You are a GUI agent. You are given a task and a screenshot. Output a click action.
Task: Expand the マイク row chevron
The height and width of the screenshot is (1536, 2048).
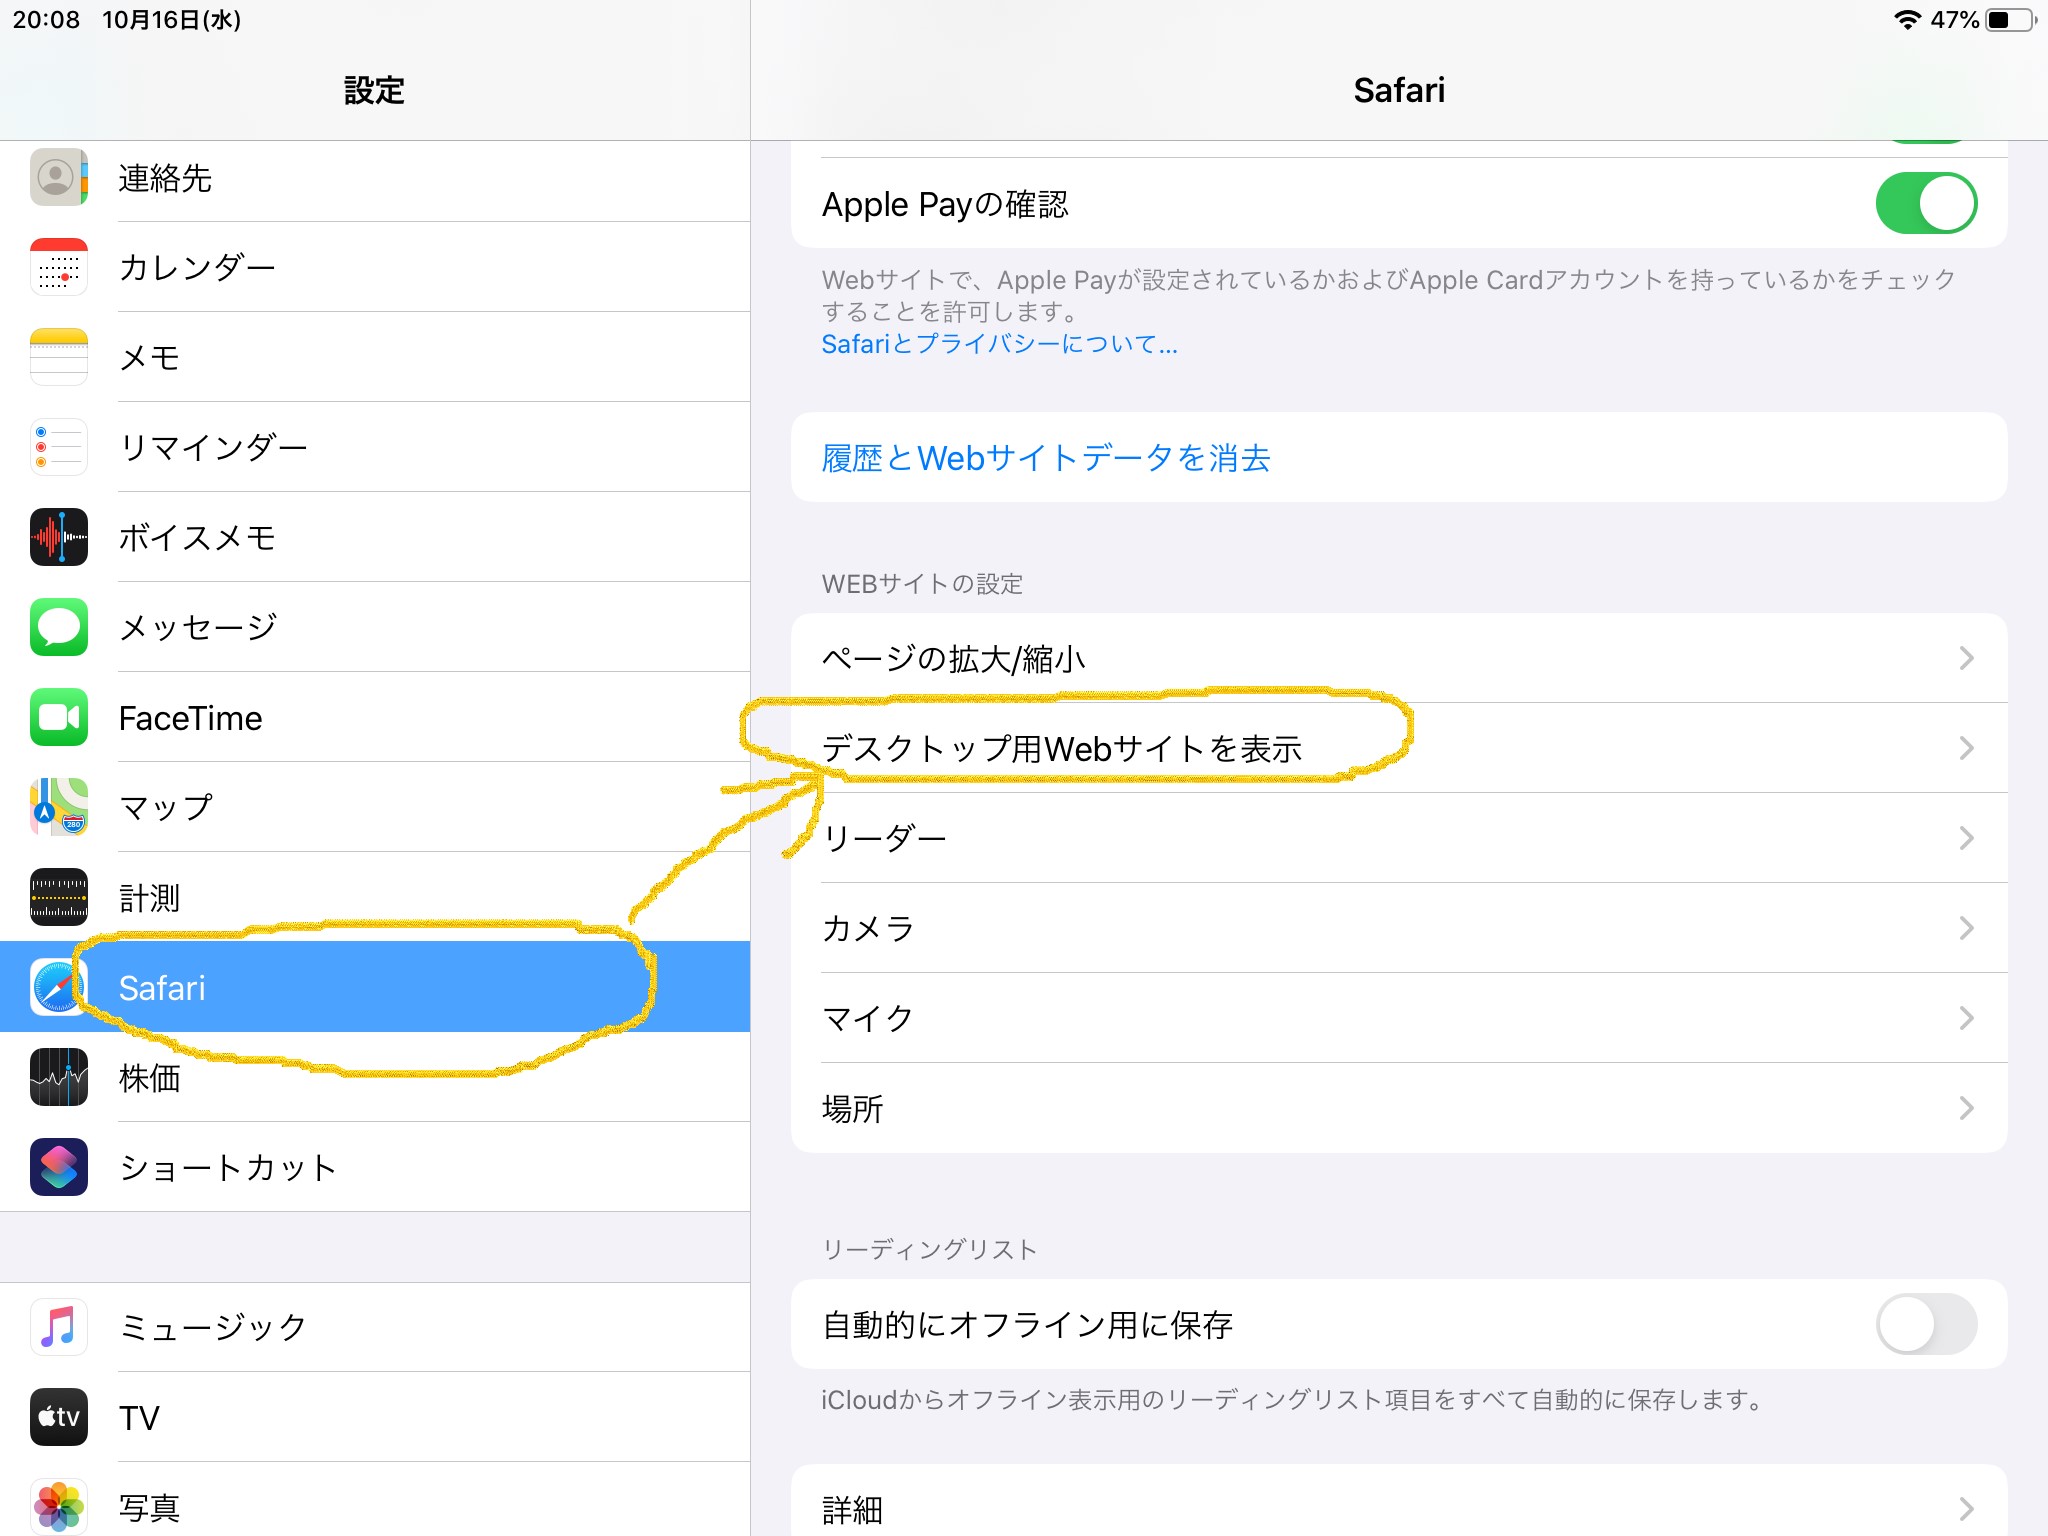1966,1018
